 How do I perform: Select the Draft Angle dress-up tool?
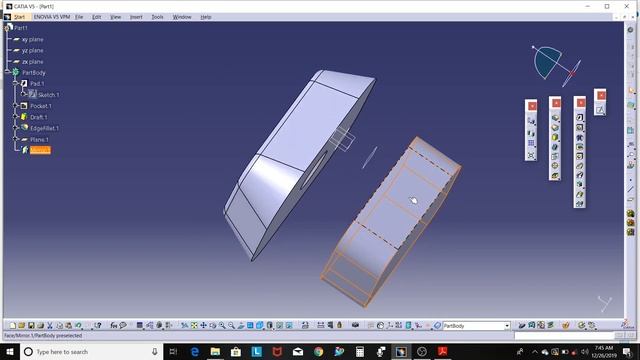click(x=555, y=138)
